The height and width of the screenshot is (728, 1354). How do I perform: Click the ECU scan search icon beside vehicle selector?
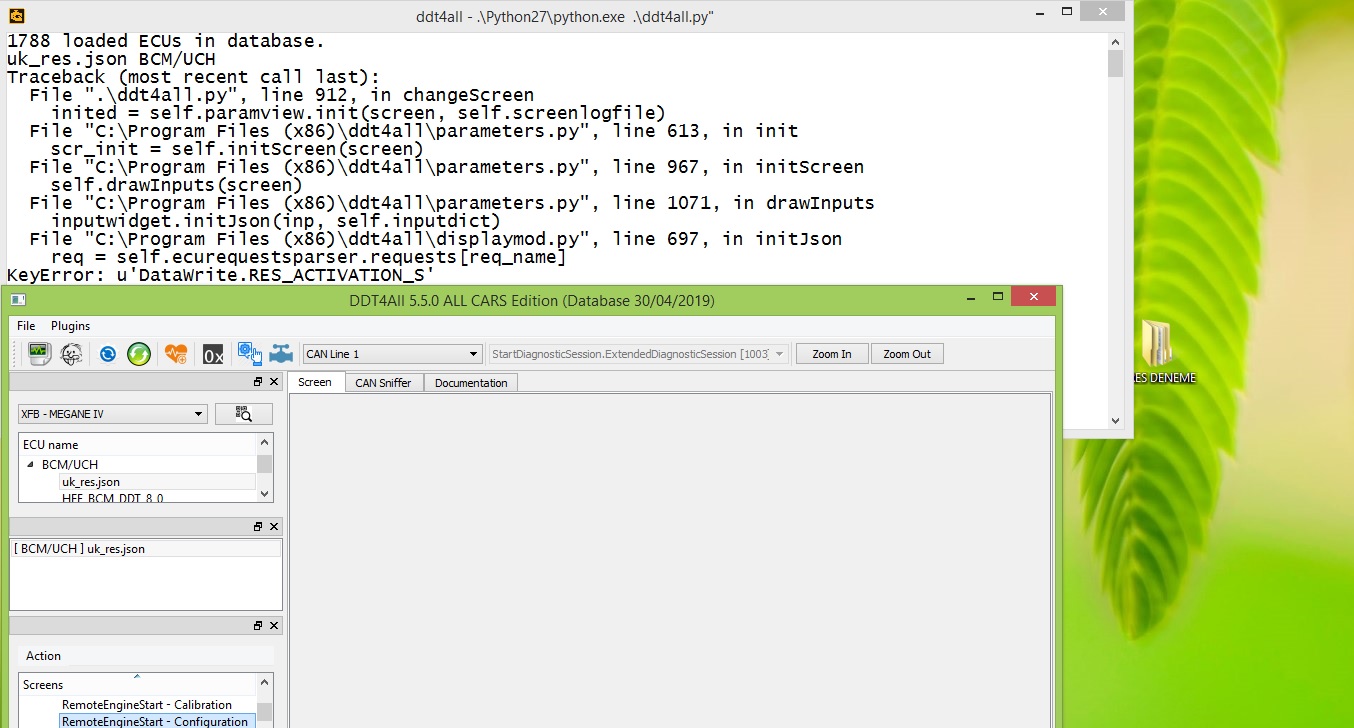[x=244, y=412]
